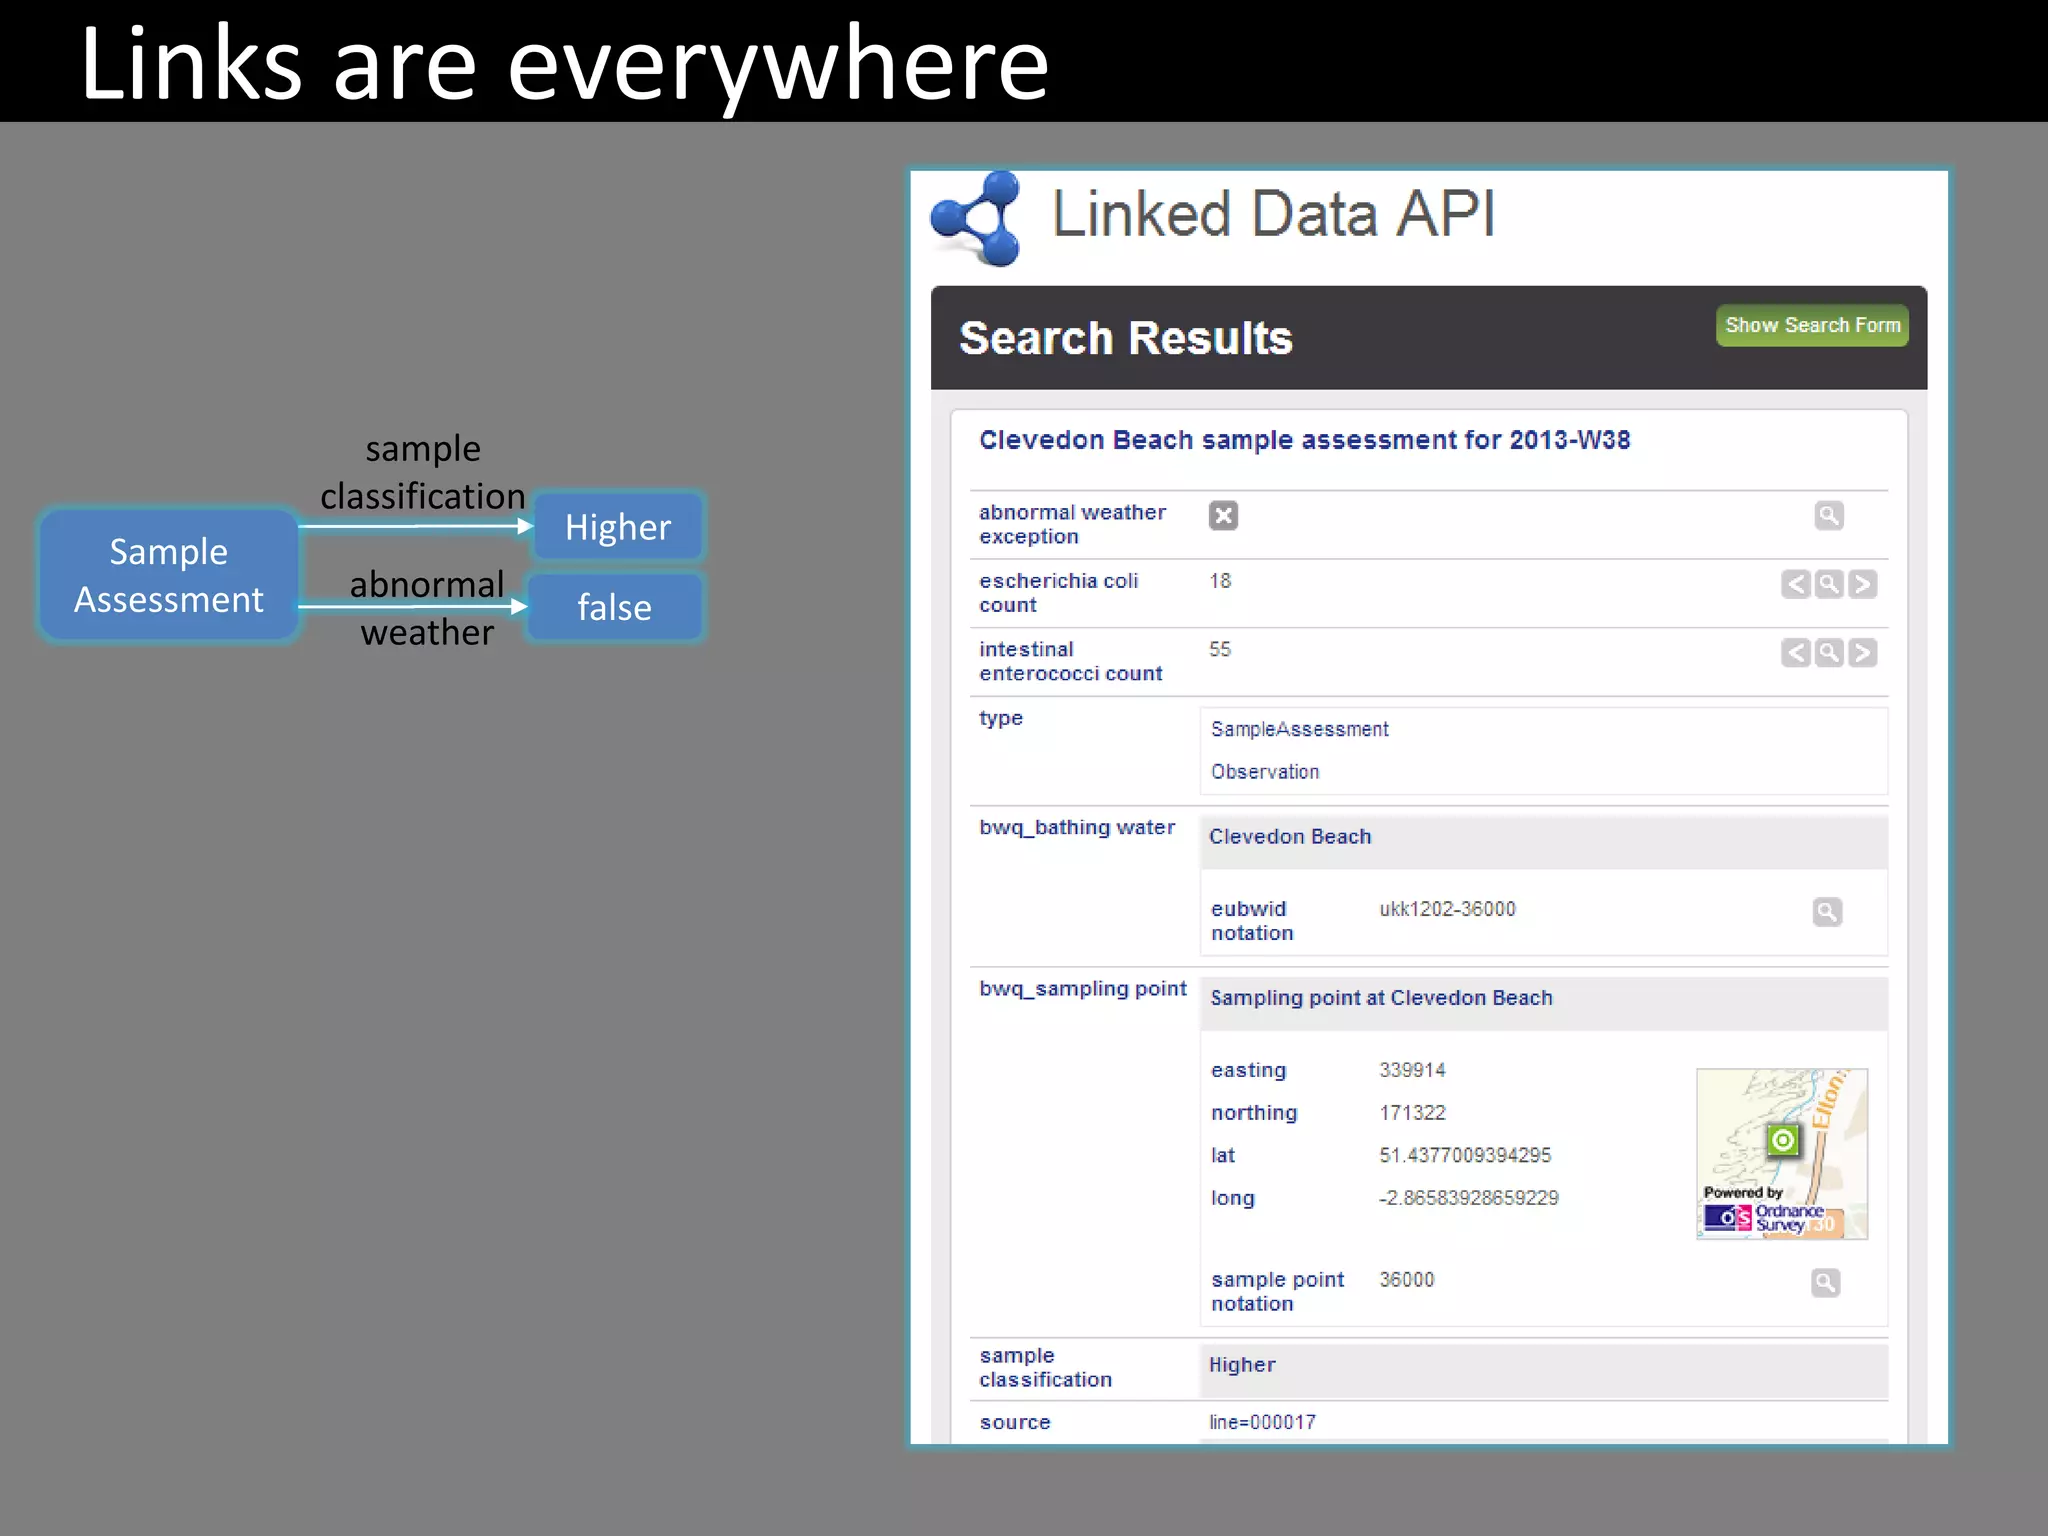Screen dimensions: 2048x1536
Task: Click the Sample Assessment diagram box
Action: click(x=168, y=575)
